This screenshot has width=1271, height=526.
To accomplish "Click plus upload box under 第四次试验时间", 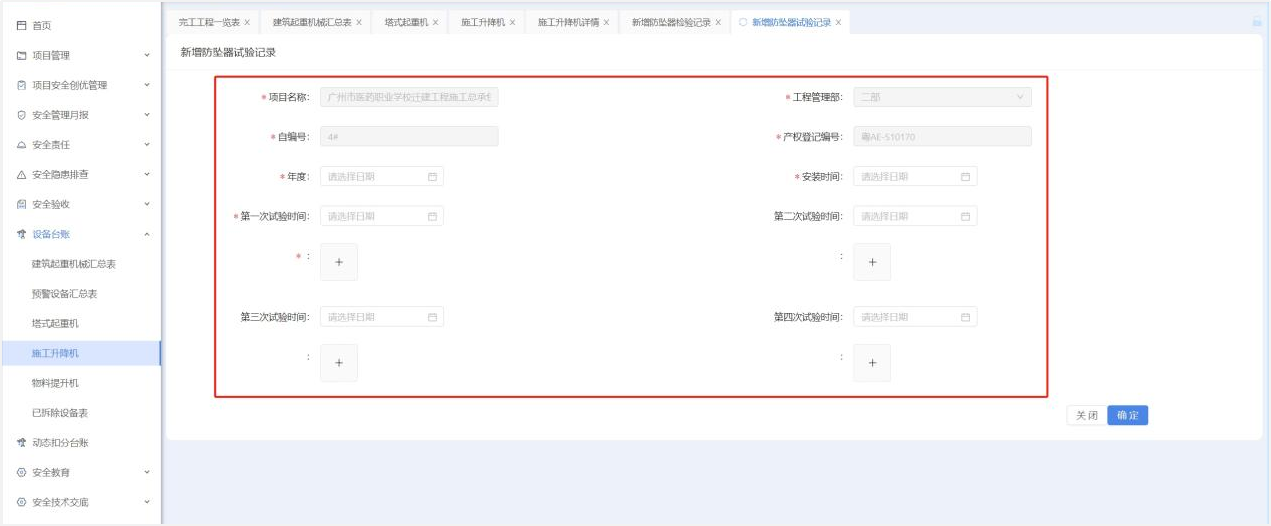I will click(x=872, y=363).
